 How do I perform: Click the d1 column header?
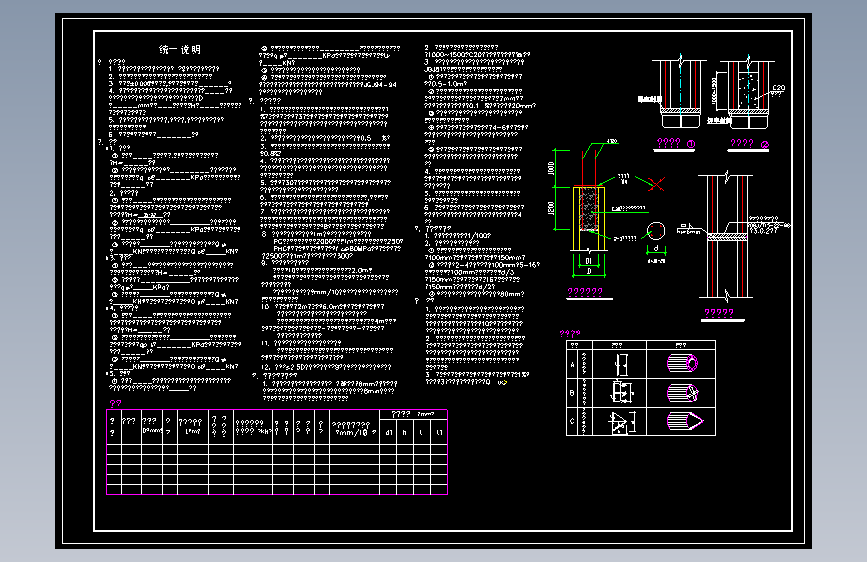(389, 433)
